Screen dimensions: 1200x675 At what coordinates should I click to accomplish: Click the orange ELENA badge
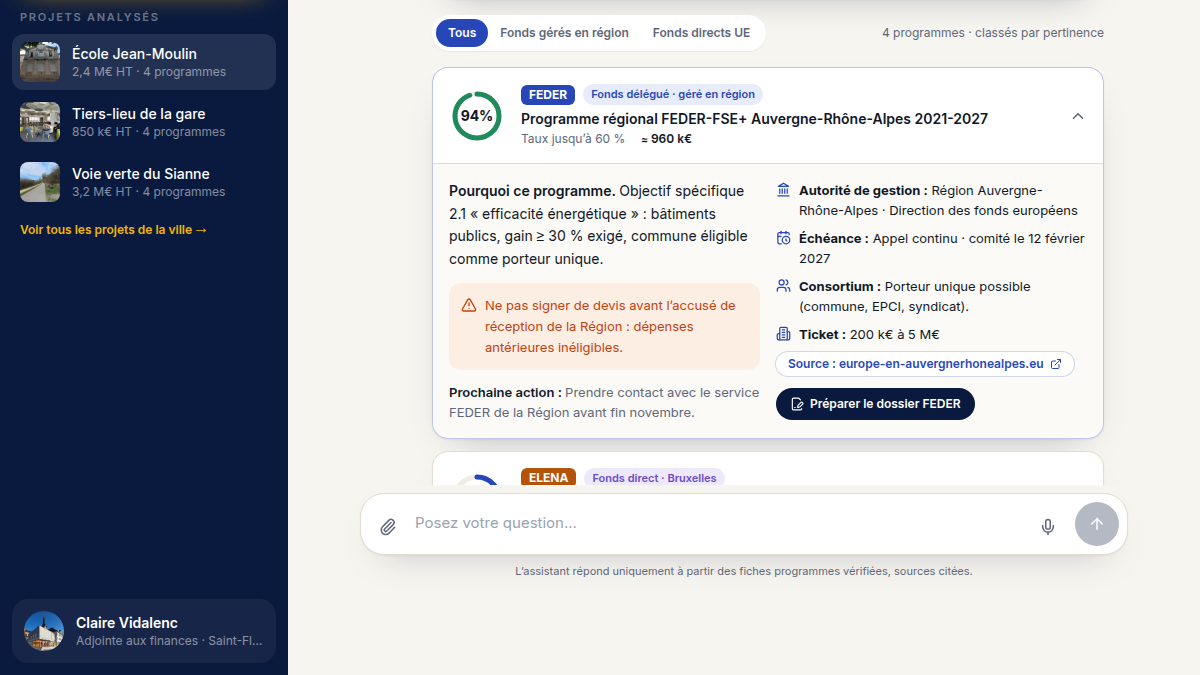548,478
